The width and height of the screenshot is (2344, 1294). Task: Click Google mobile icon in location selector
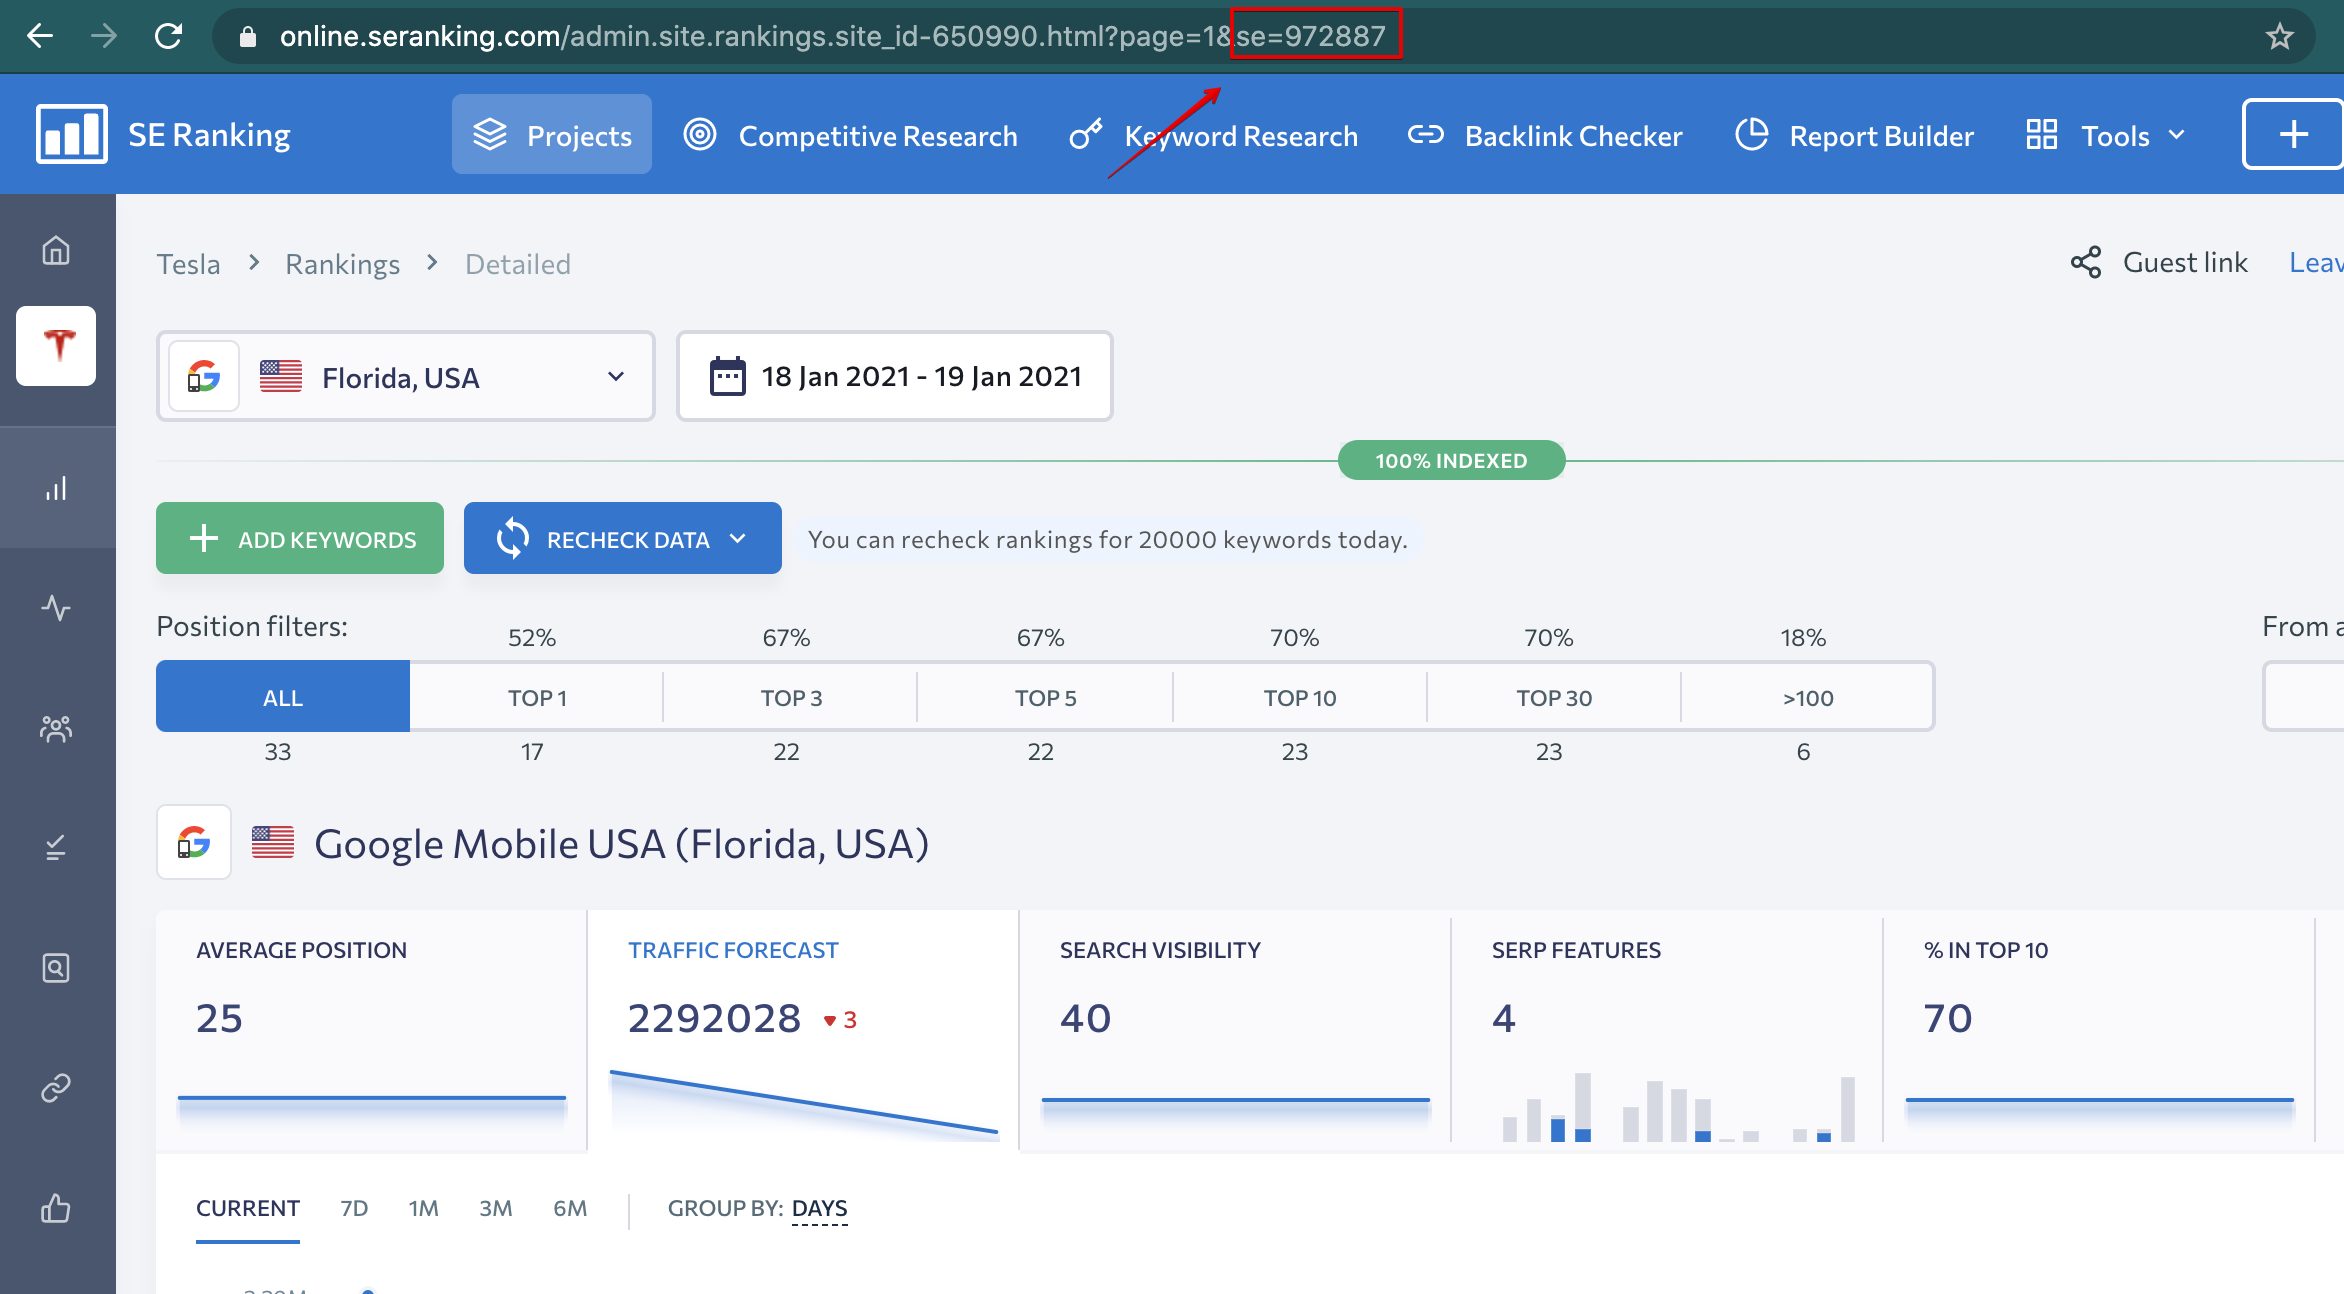(x=204, y=376)
